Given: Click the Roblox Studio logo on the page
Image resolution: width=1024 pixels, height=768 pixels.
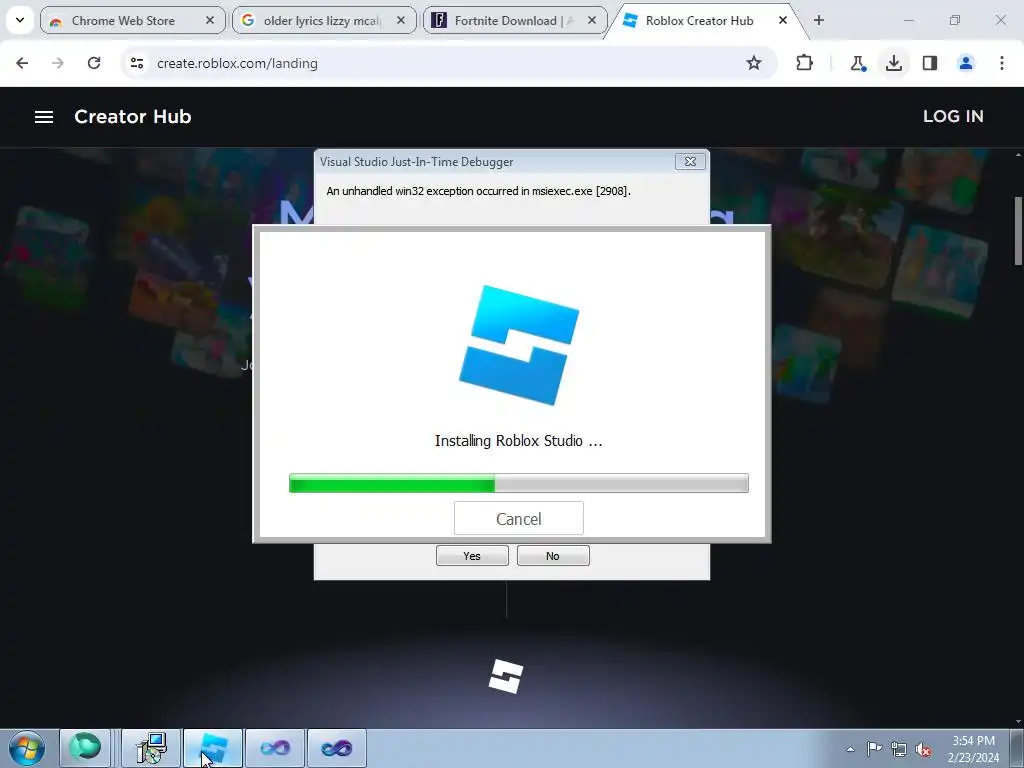Looking at the screenshot, I should [x=506, y=676].
